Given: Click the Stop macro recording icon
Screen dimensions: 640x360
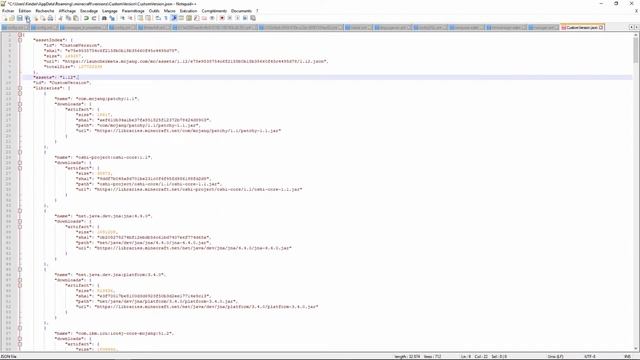Looking at the screenshot, I should (230, 18).
